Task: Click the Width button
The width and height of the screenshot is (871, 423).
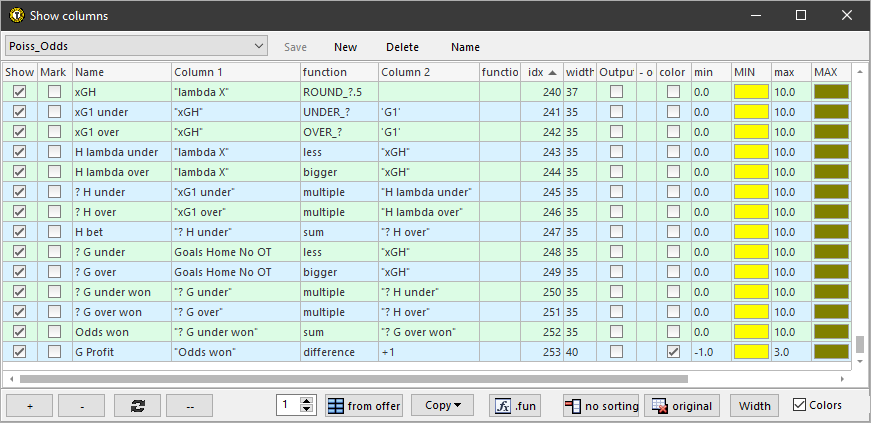Action: pyautogui.click(x=755, y=406)
